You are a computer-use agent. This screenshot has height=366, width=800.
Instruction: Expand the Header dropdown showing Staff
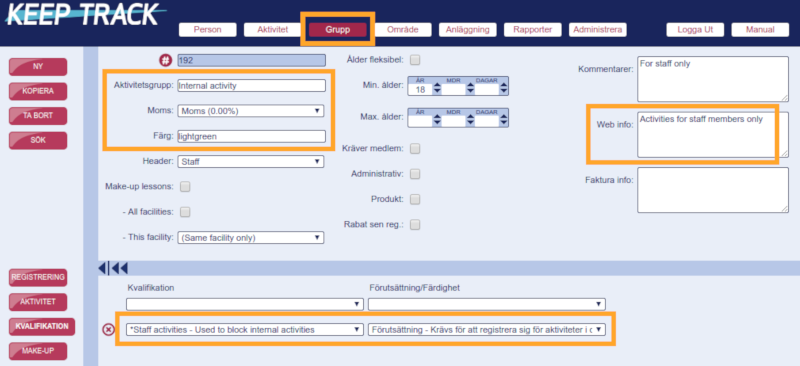[251, 162]
